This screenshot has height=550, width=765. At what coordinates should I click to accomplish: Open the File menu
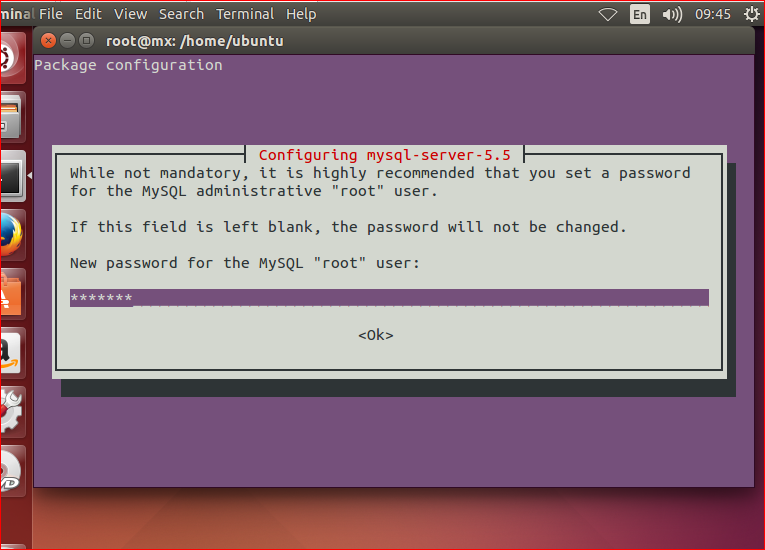[51, 14]
